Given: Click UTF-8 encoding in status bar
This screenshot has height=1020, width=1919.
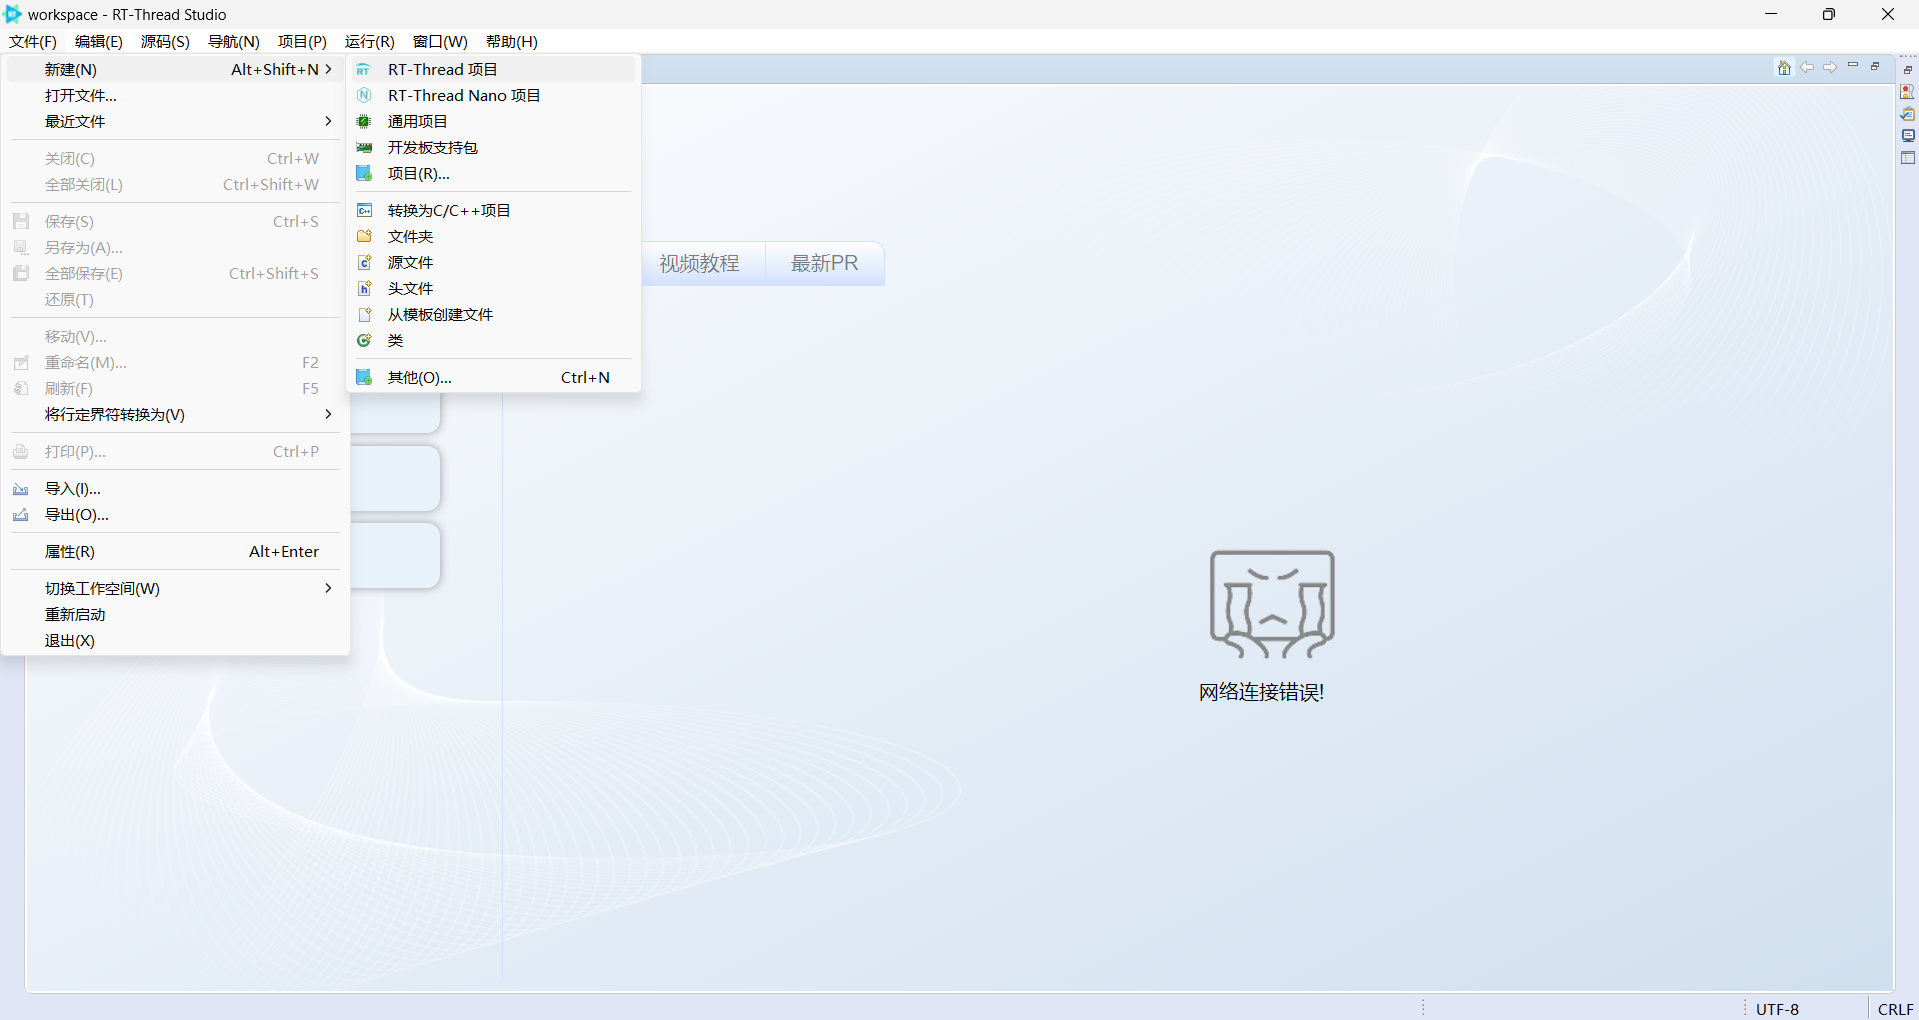Looking at the screenshot, I should coord(1777,1009).
